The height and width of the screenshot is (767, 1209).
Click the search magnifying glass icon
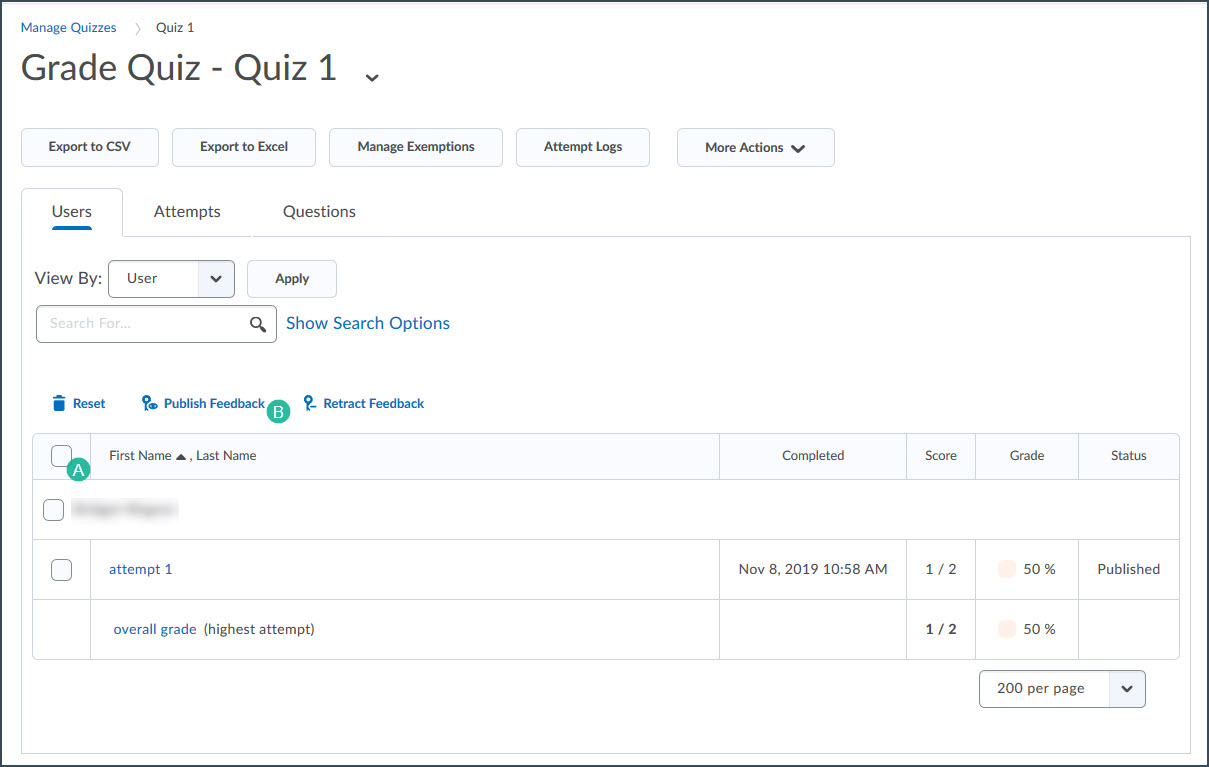tap(258, 323)
